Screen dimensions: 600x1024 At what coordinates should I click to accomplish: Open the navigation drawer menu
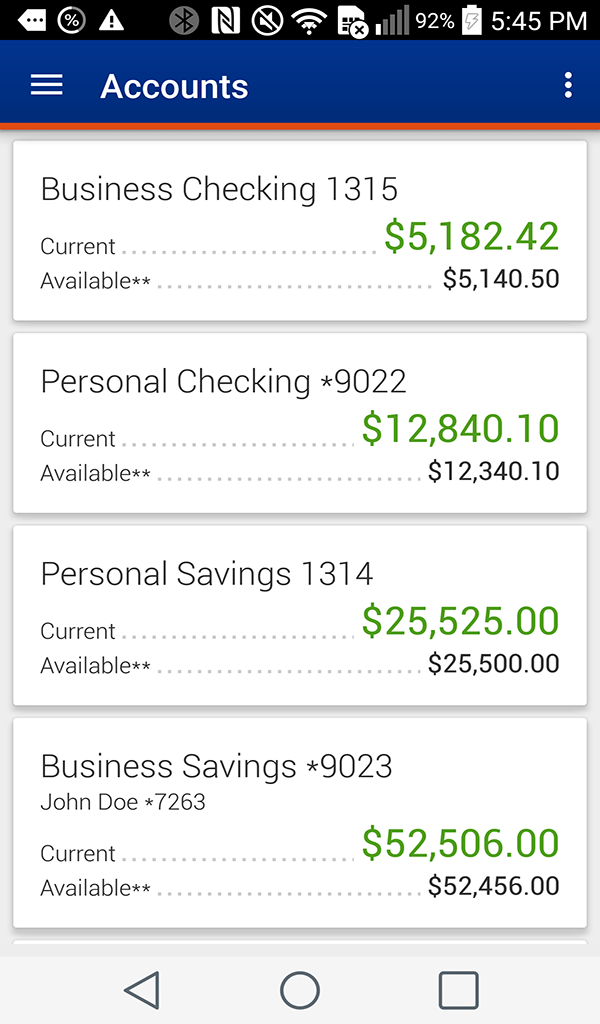[45, 85]
